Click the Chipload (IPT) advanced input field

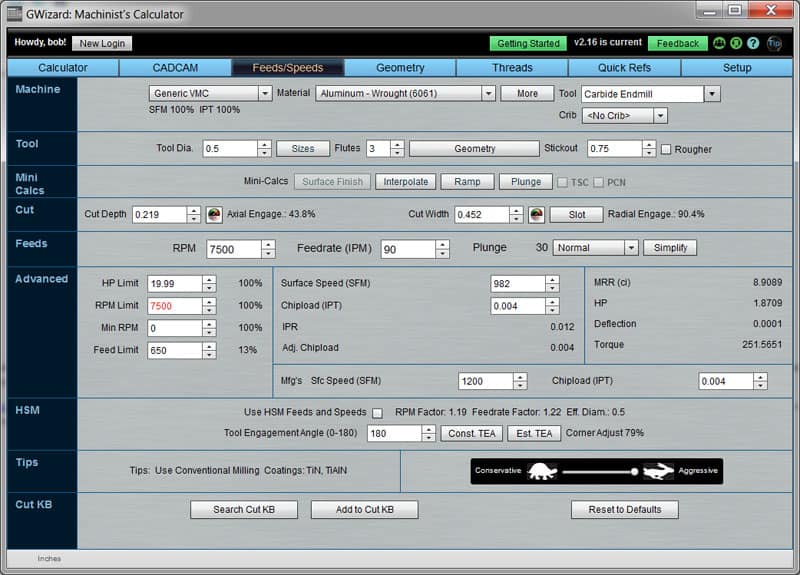518,306
